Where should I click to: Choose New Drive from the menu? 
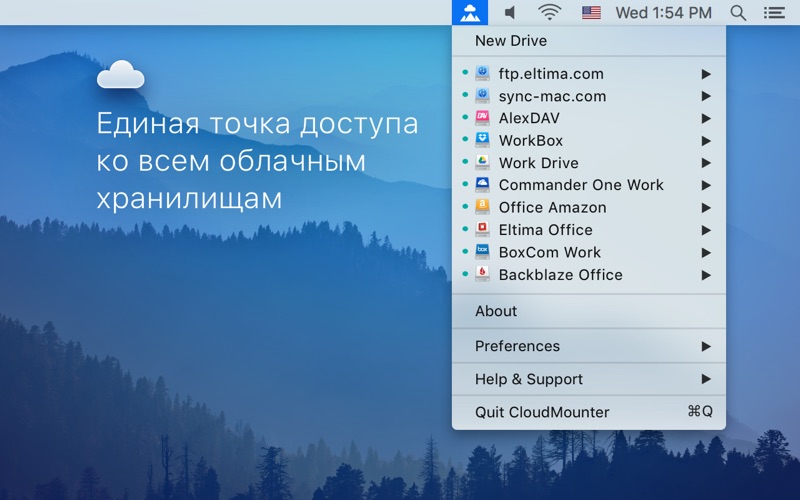pos(511,41)
